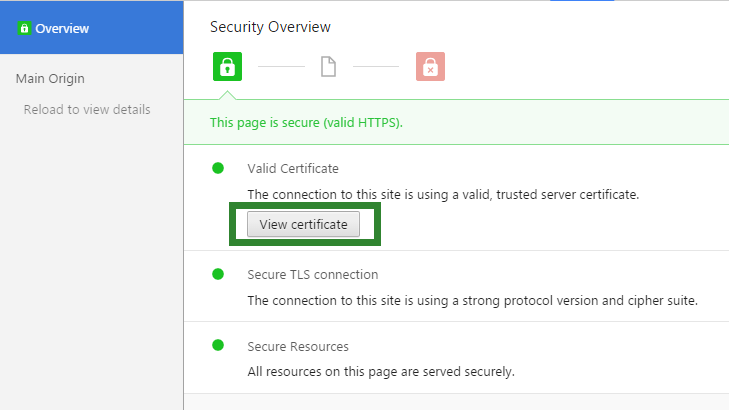The width and height of the screenshot is (729, 410).
Task: Click the green dot beside Secure Resources
Action: [x=218, y=345]
